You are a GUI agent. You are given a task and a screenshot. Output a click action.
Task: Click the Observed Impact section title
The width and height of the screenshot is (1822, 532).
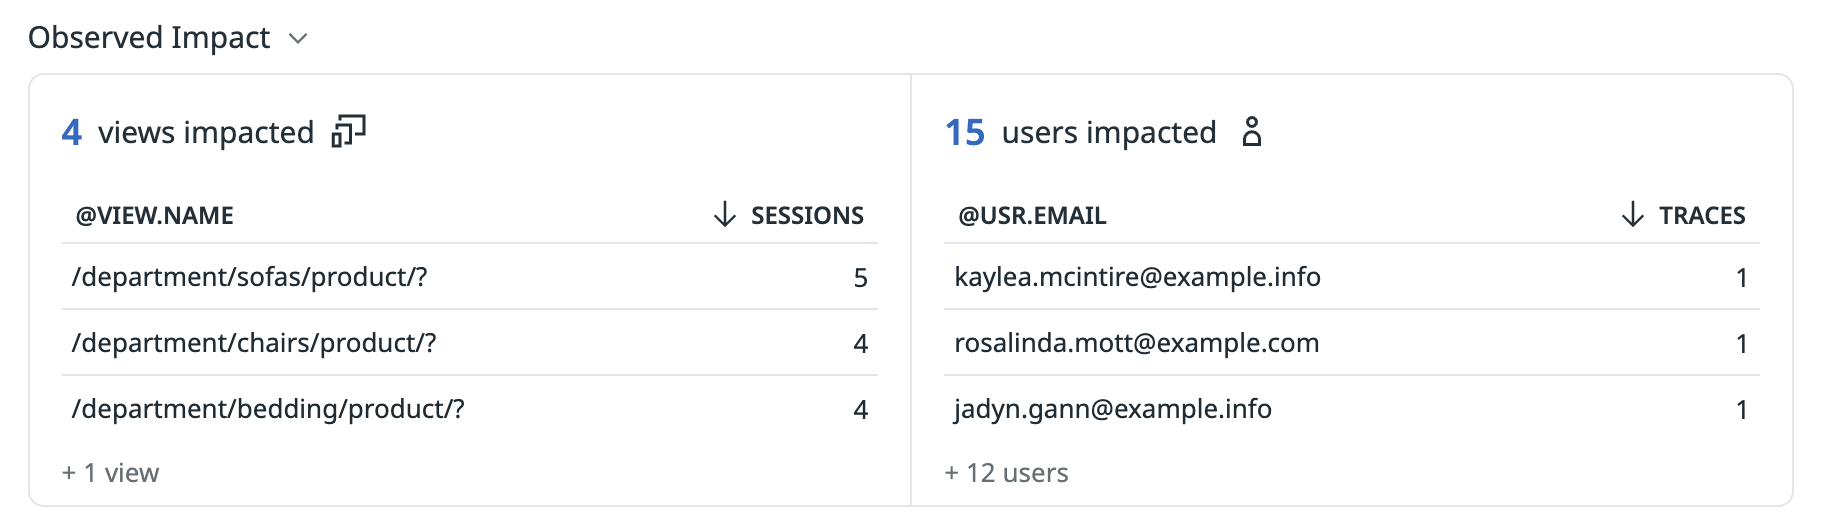149,38
